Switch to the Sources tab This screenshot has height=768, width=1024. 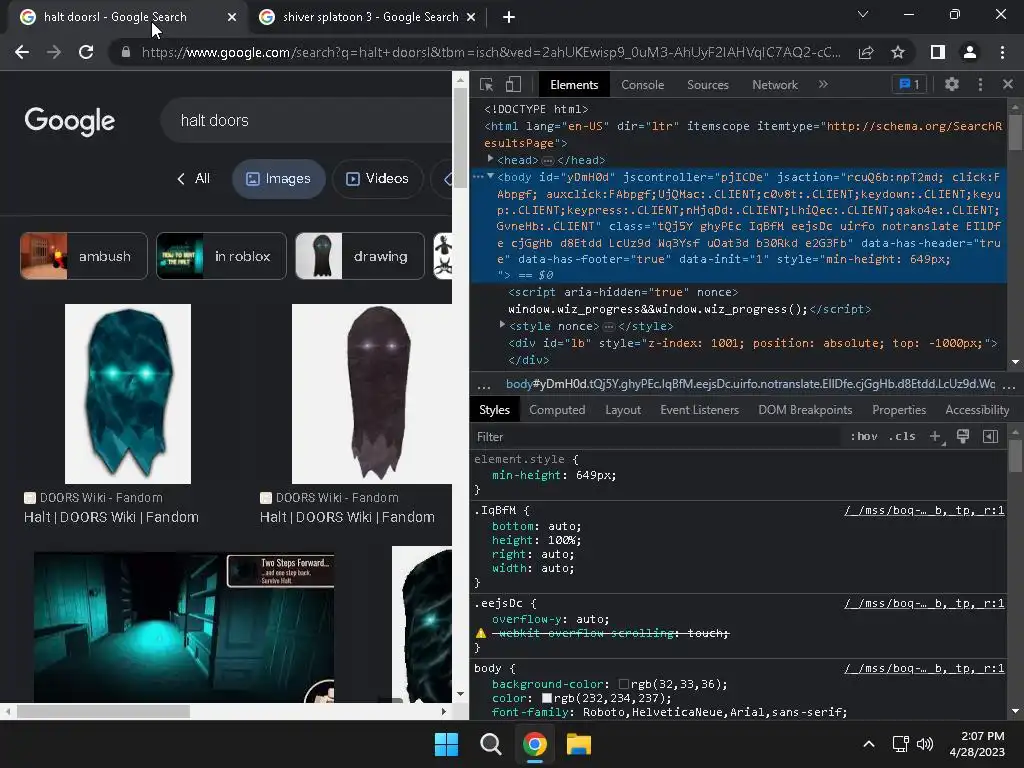tap(707, 85)
